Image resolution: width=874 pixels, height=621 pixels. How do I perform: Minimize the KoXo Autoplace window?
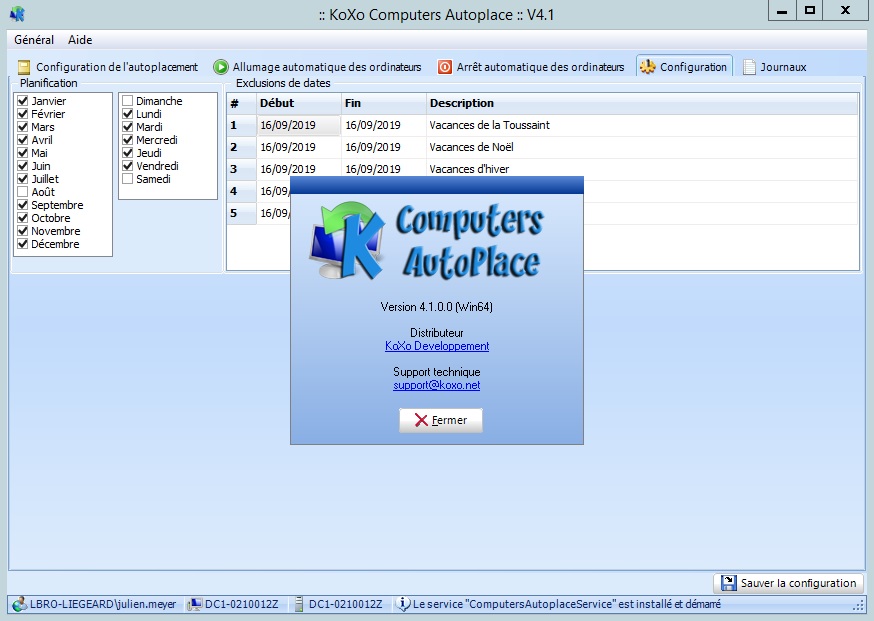[782, 11]
